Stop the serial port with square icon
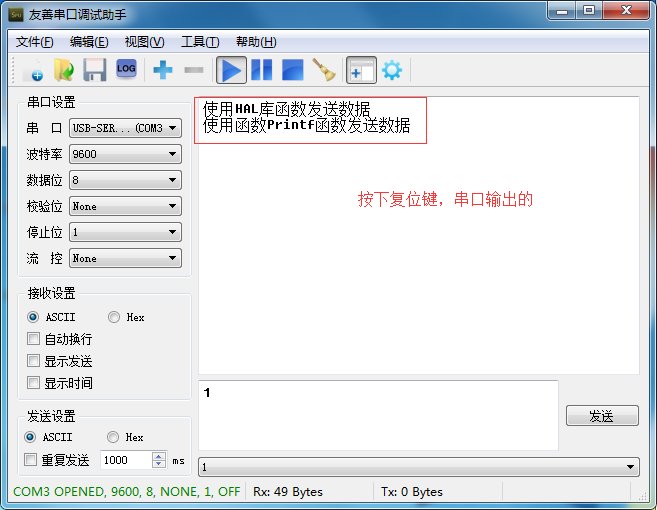This screenshot has height=510, width=657. tap(292, 70)
